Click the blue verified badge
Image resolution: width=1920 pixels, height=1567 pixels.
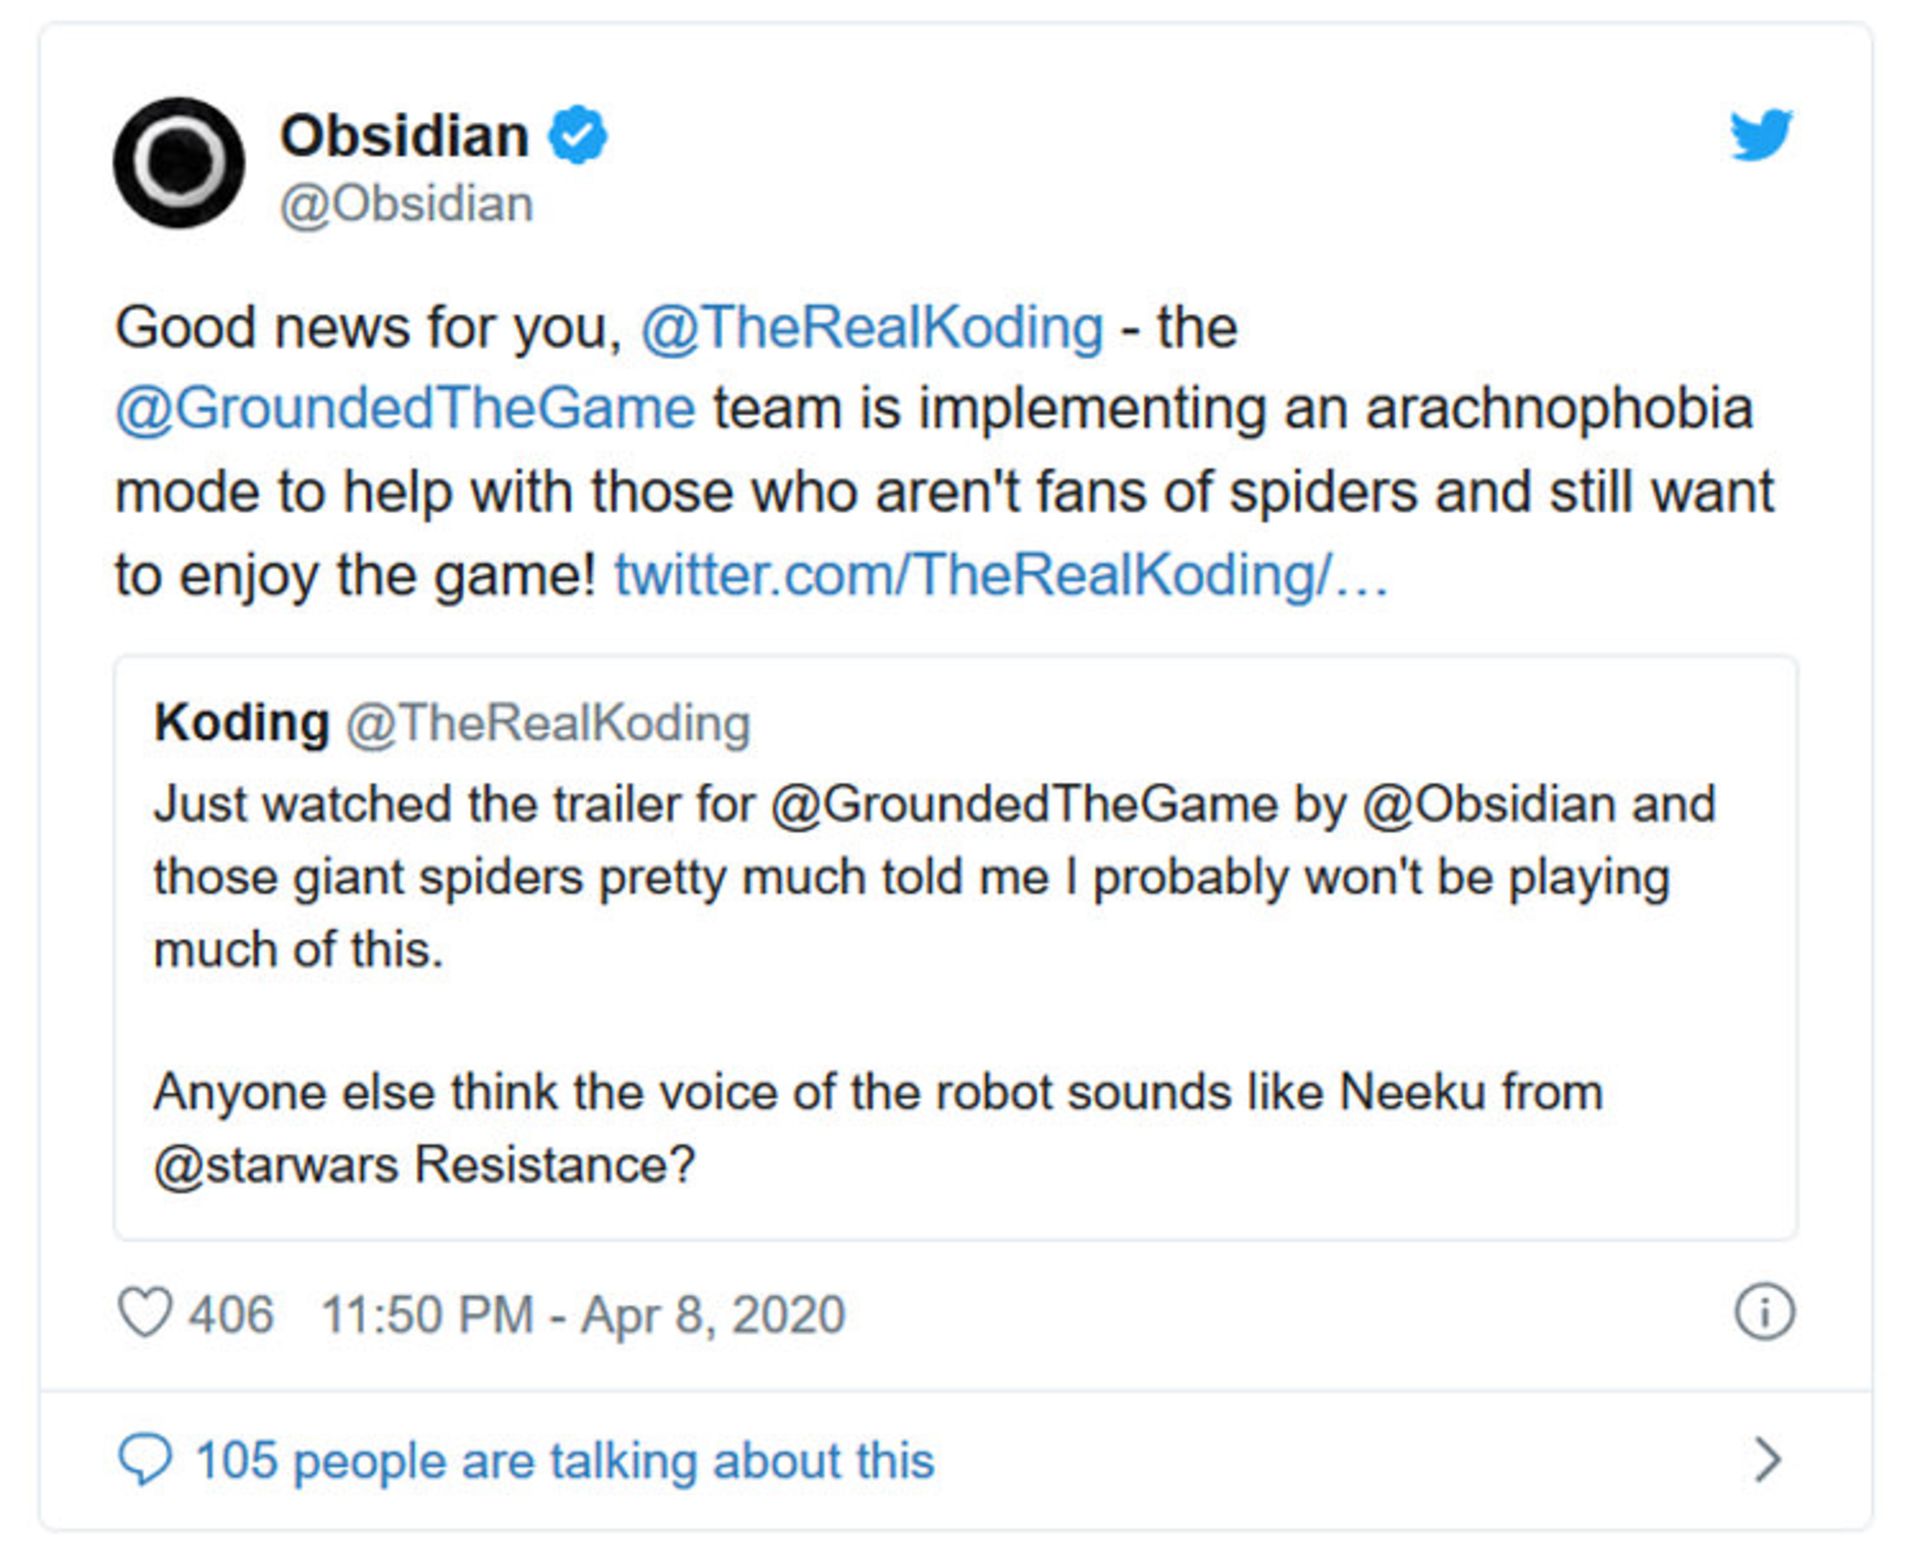(577, 135)
